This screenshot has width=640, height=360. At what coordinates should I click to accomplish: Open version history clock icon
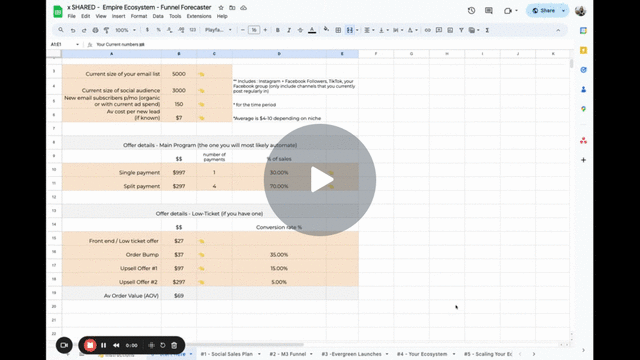pyautogui.click(x=471, y=11)
